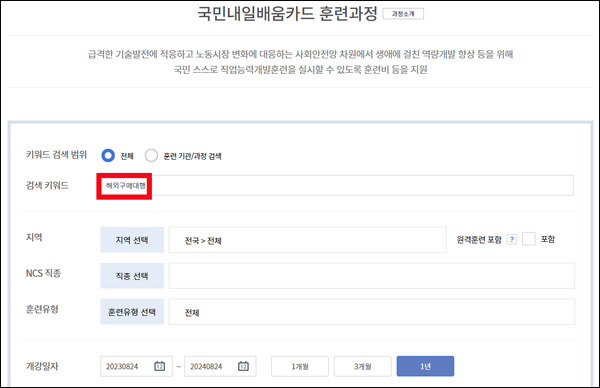This screenshot has height=388, width=600.
Task: Open the calendar icon for end date 20240824
Action: (243, 366)
